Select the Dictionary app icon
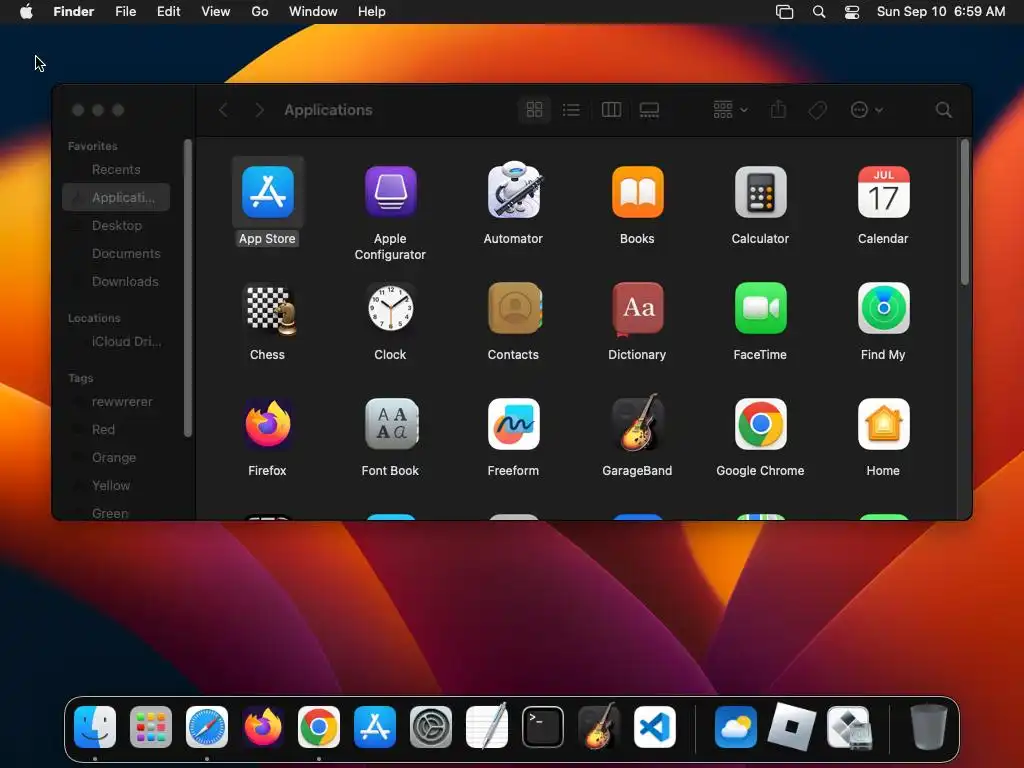 pos(637,308)
